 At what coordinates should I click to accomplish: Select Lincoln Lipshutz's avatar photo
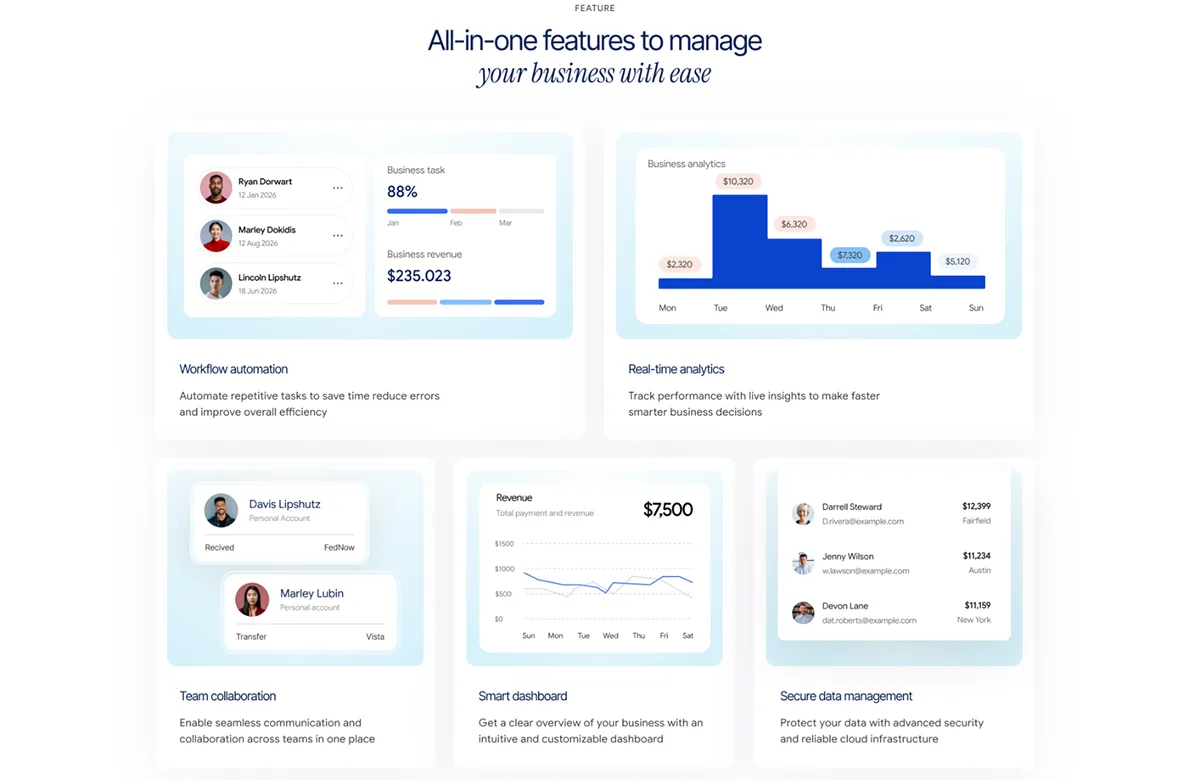coord(216,283)
